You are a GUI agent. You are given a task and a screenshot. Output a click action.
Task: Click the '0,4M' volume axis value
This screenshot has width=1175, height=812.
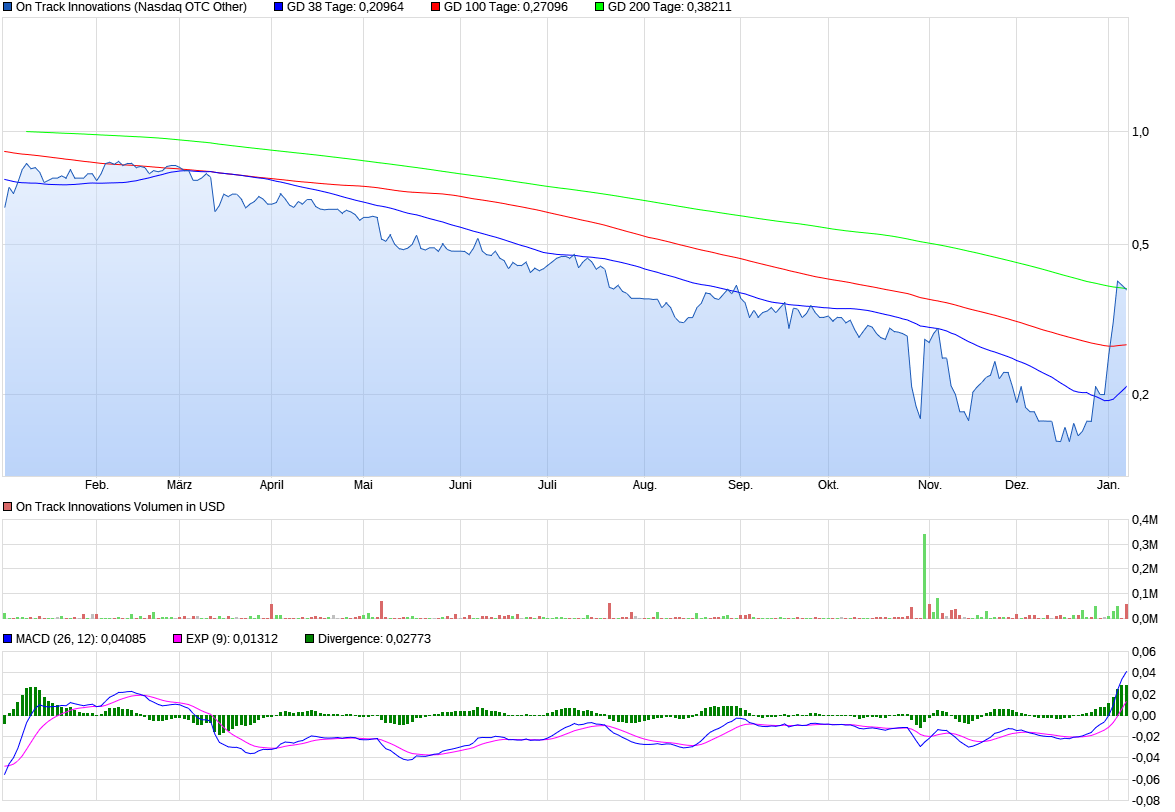[x=1145, y=520]
